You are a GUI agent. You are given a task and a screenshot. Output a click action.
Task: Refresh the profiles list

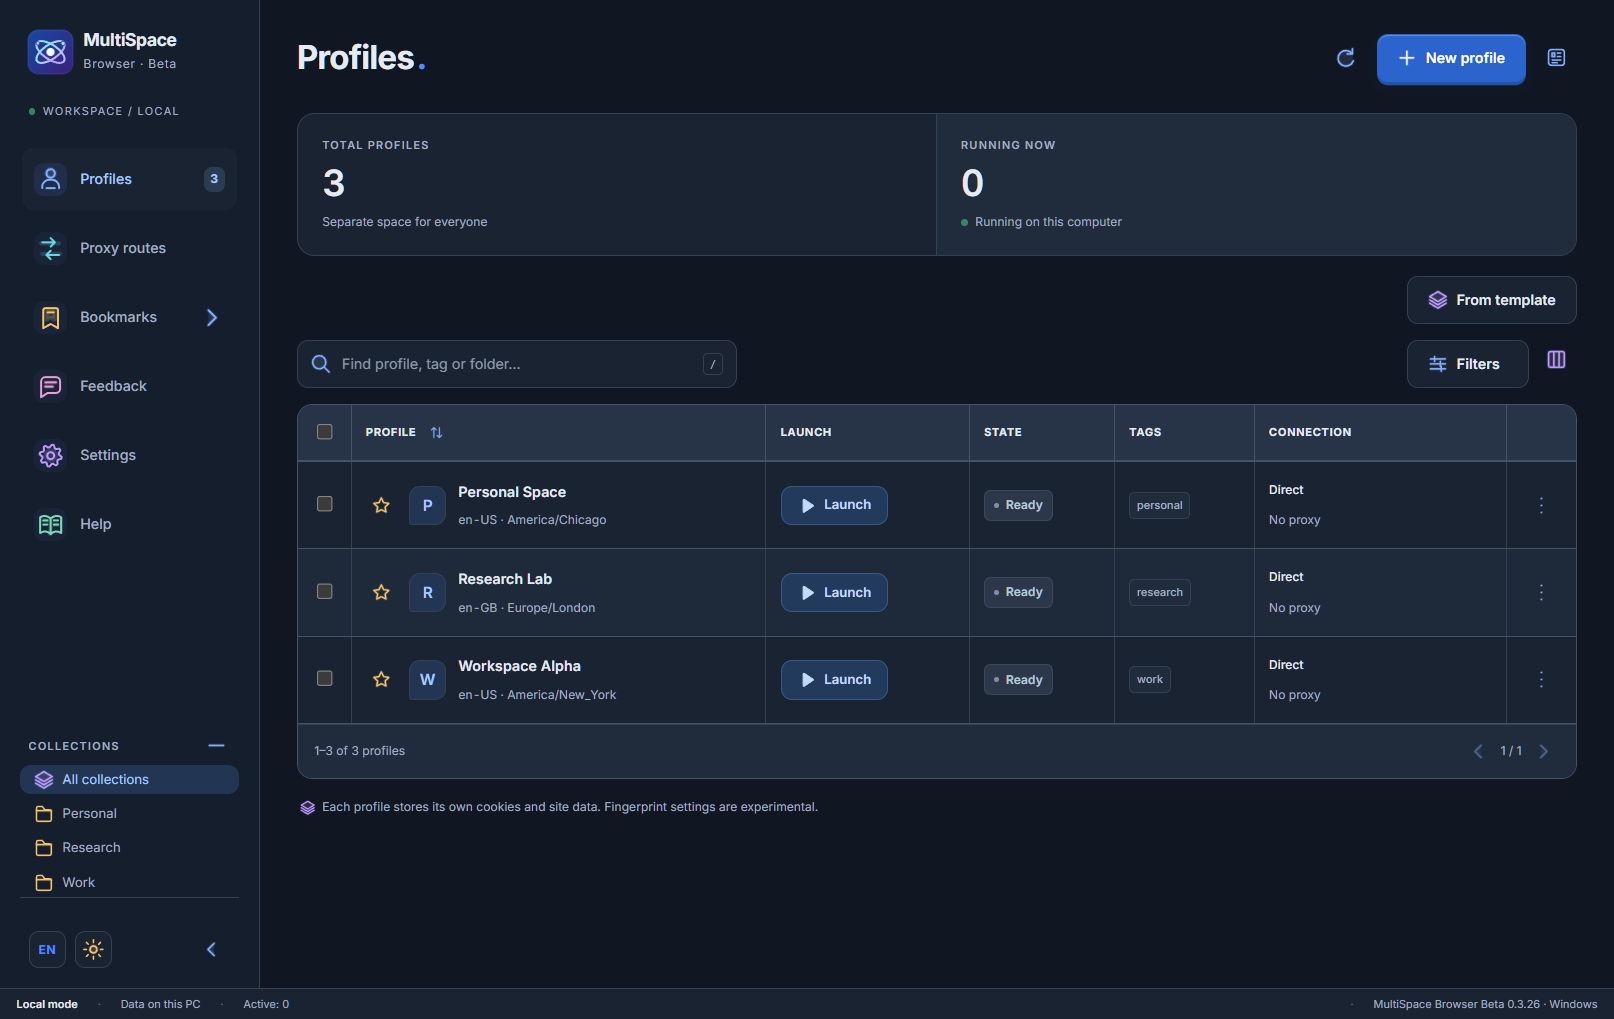click(x=1346, y=58)
